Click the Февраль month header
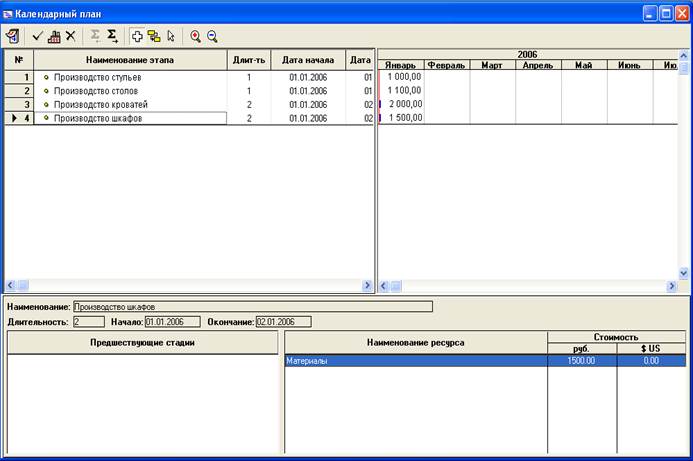Screen dimensions: 693x461 pyautogui.click(x=446, y=65)
